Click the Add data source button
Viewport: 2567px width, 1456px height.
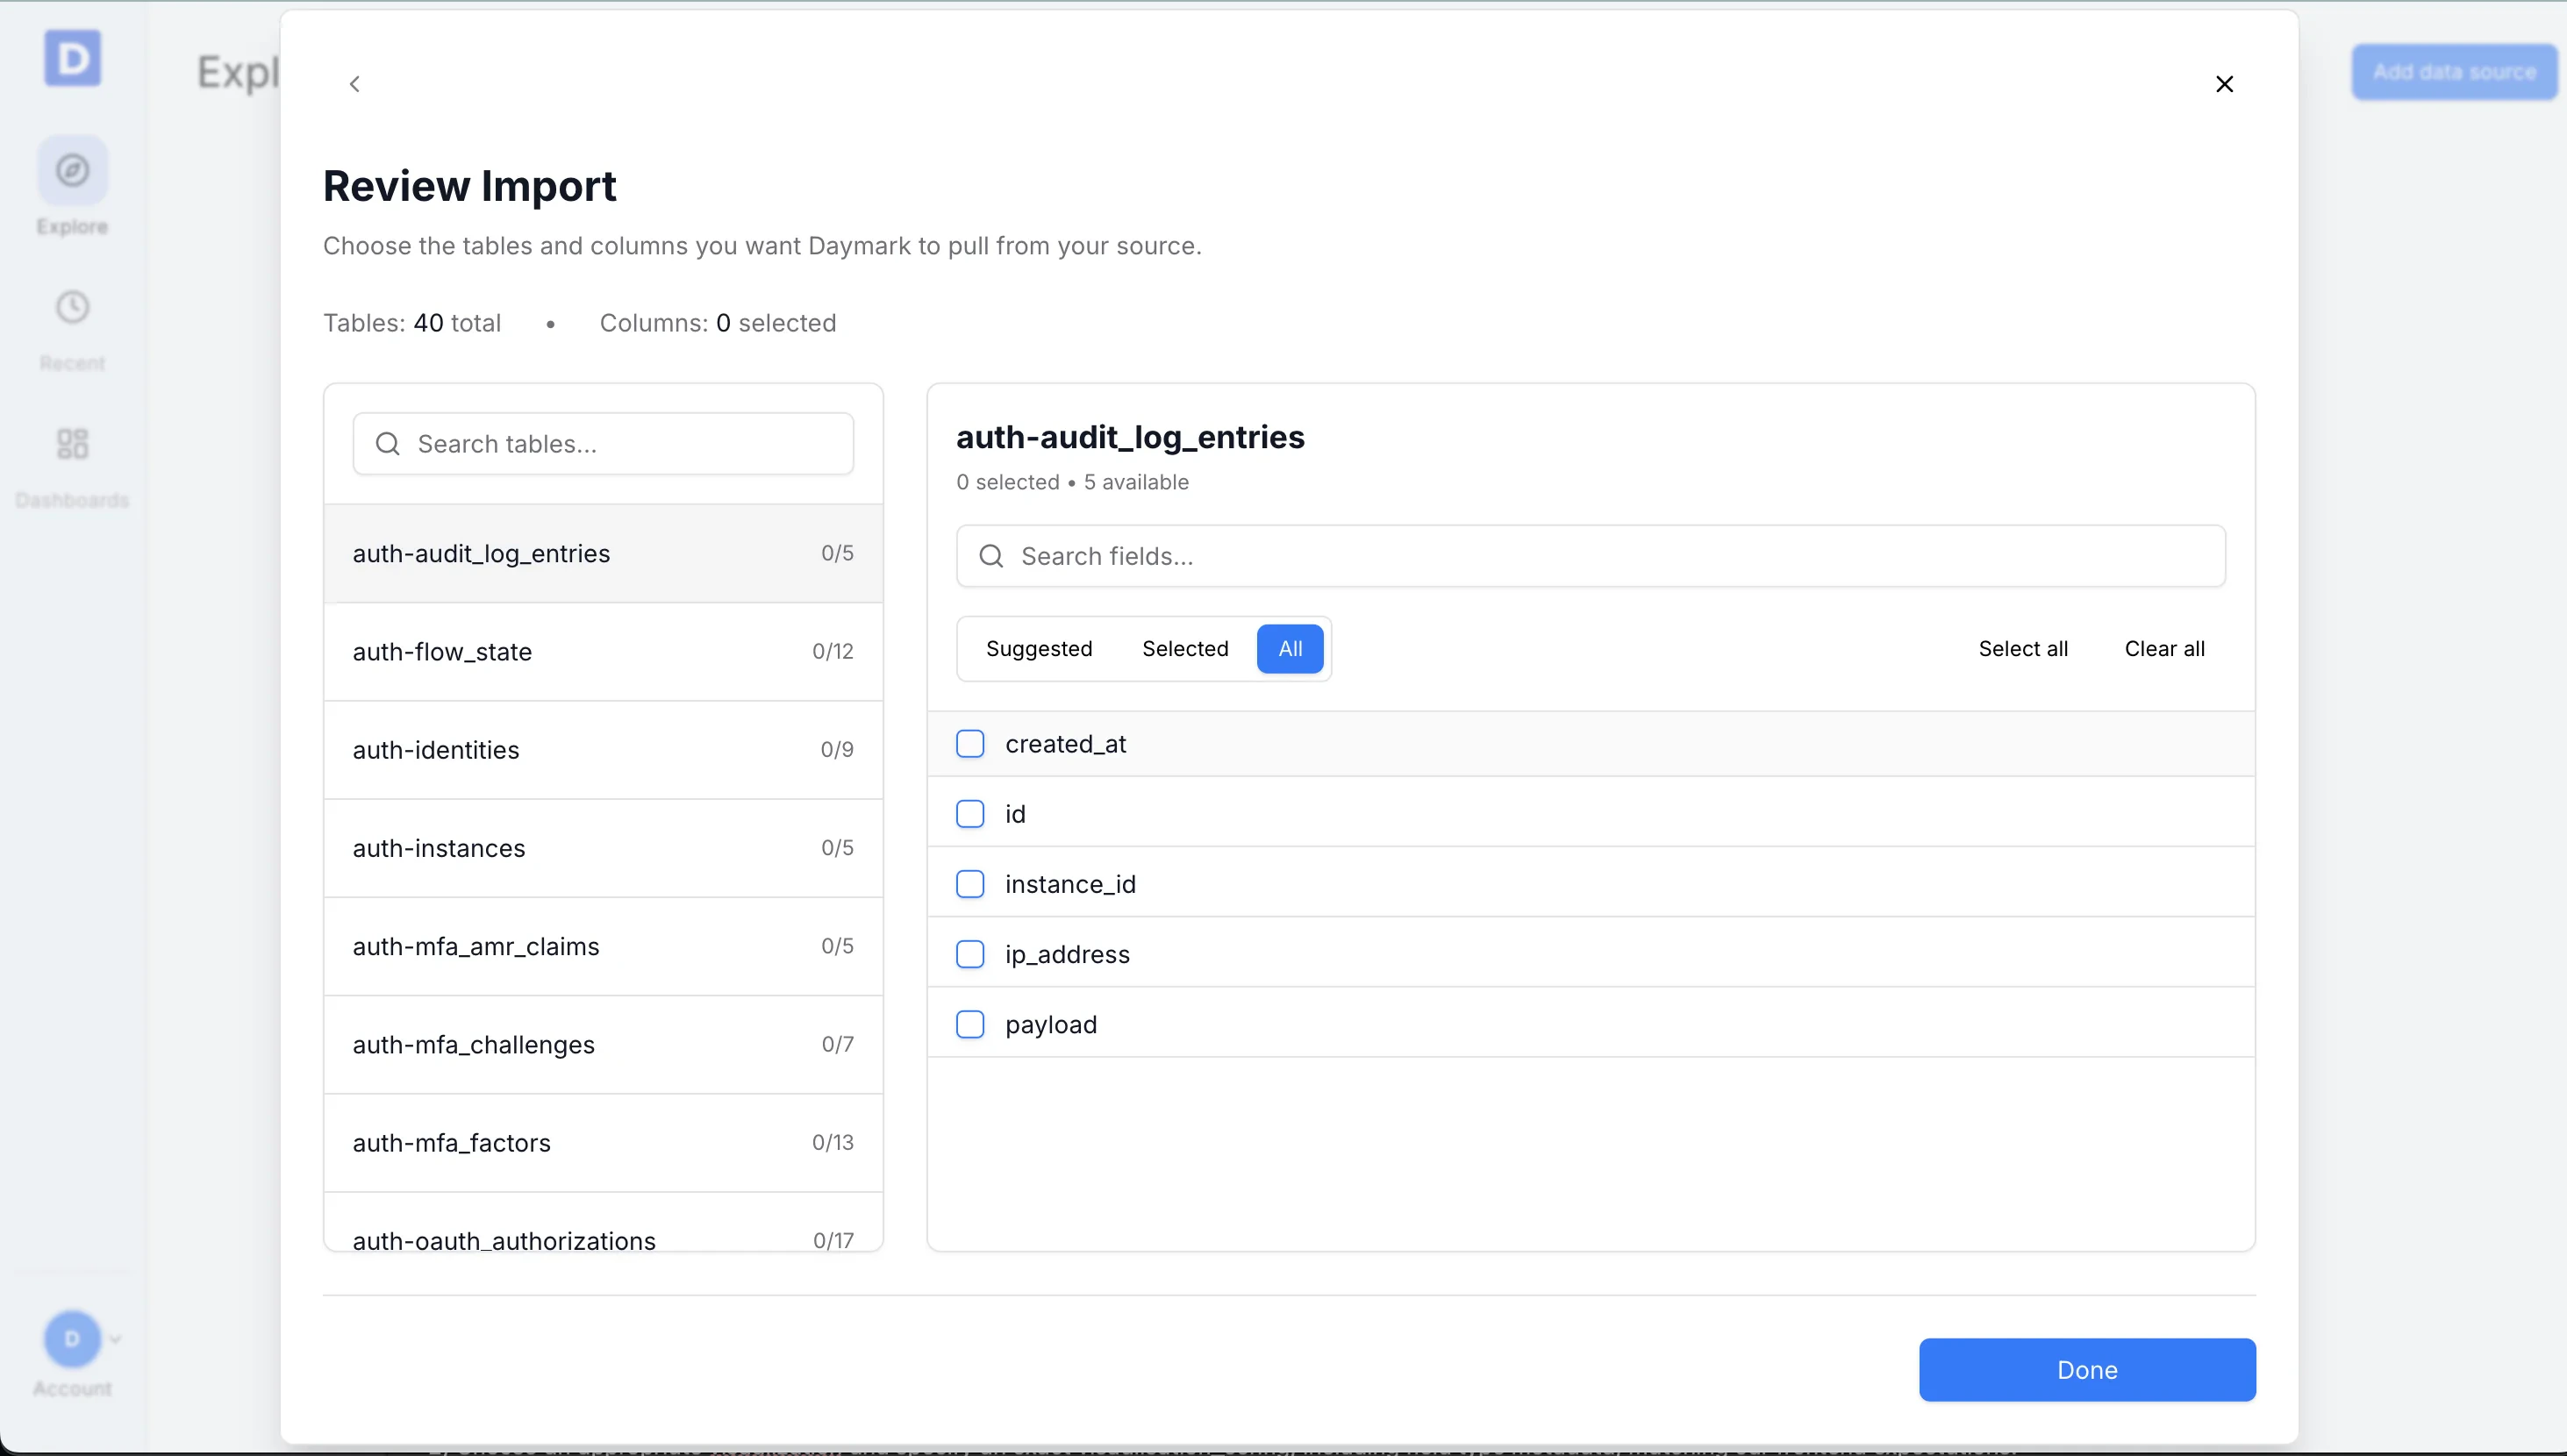coord(2454,71)
